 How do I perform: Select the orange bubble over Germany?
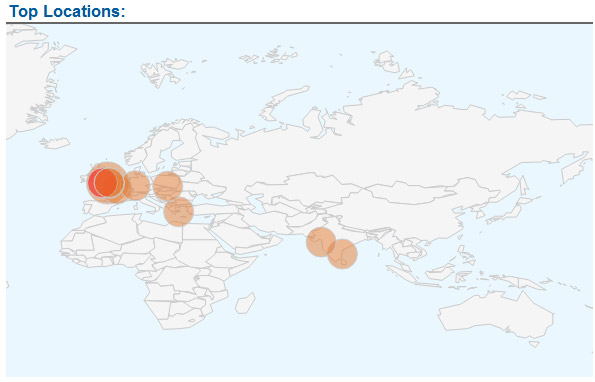point(135,185)
